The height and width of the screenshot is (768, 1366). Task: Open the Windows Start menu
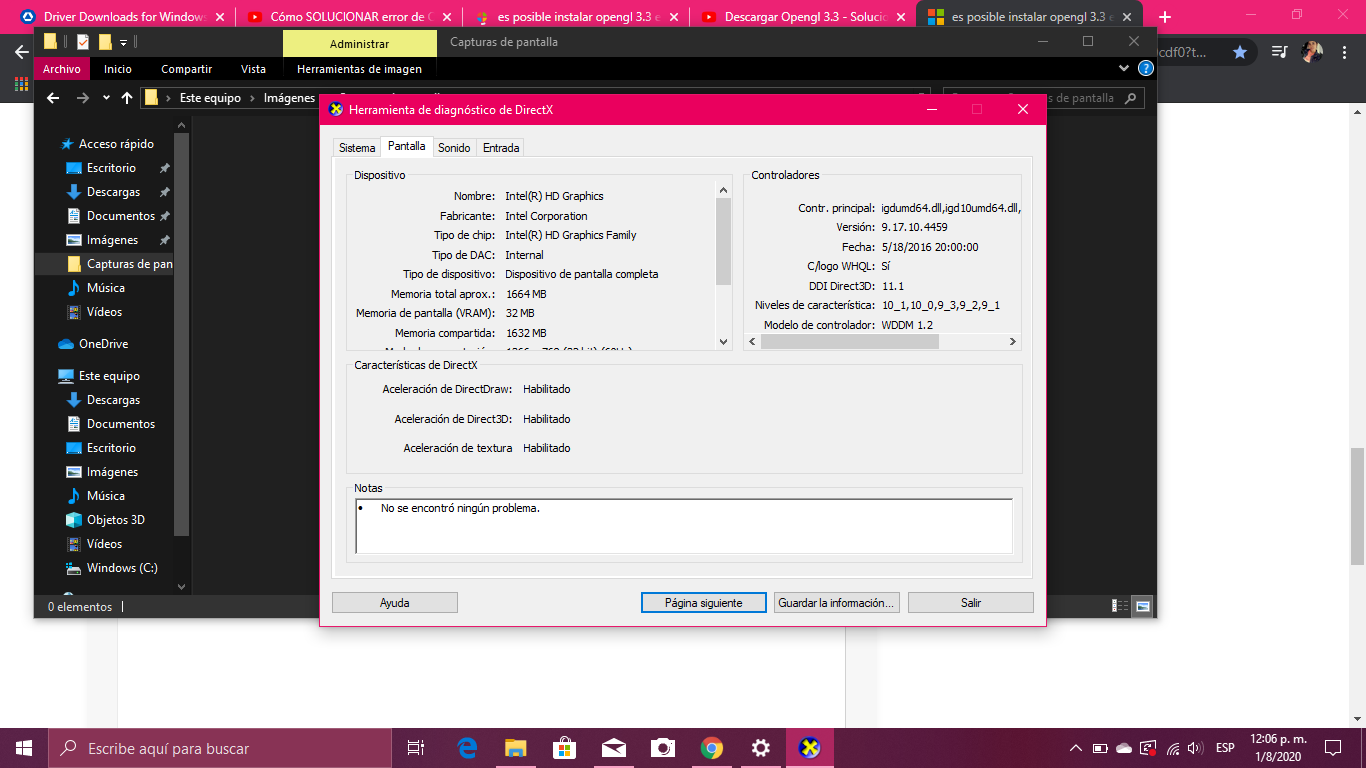24,748
